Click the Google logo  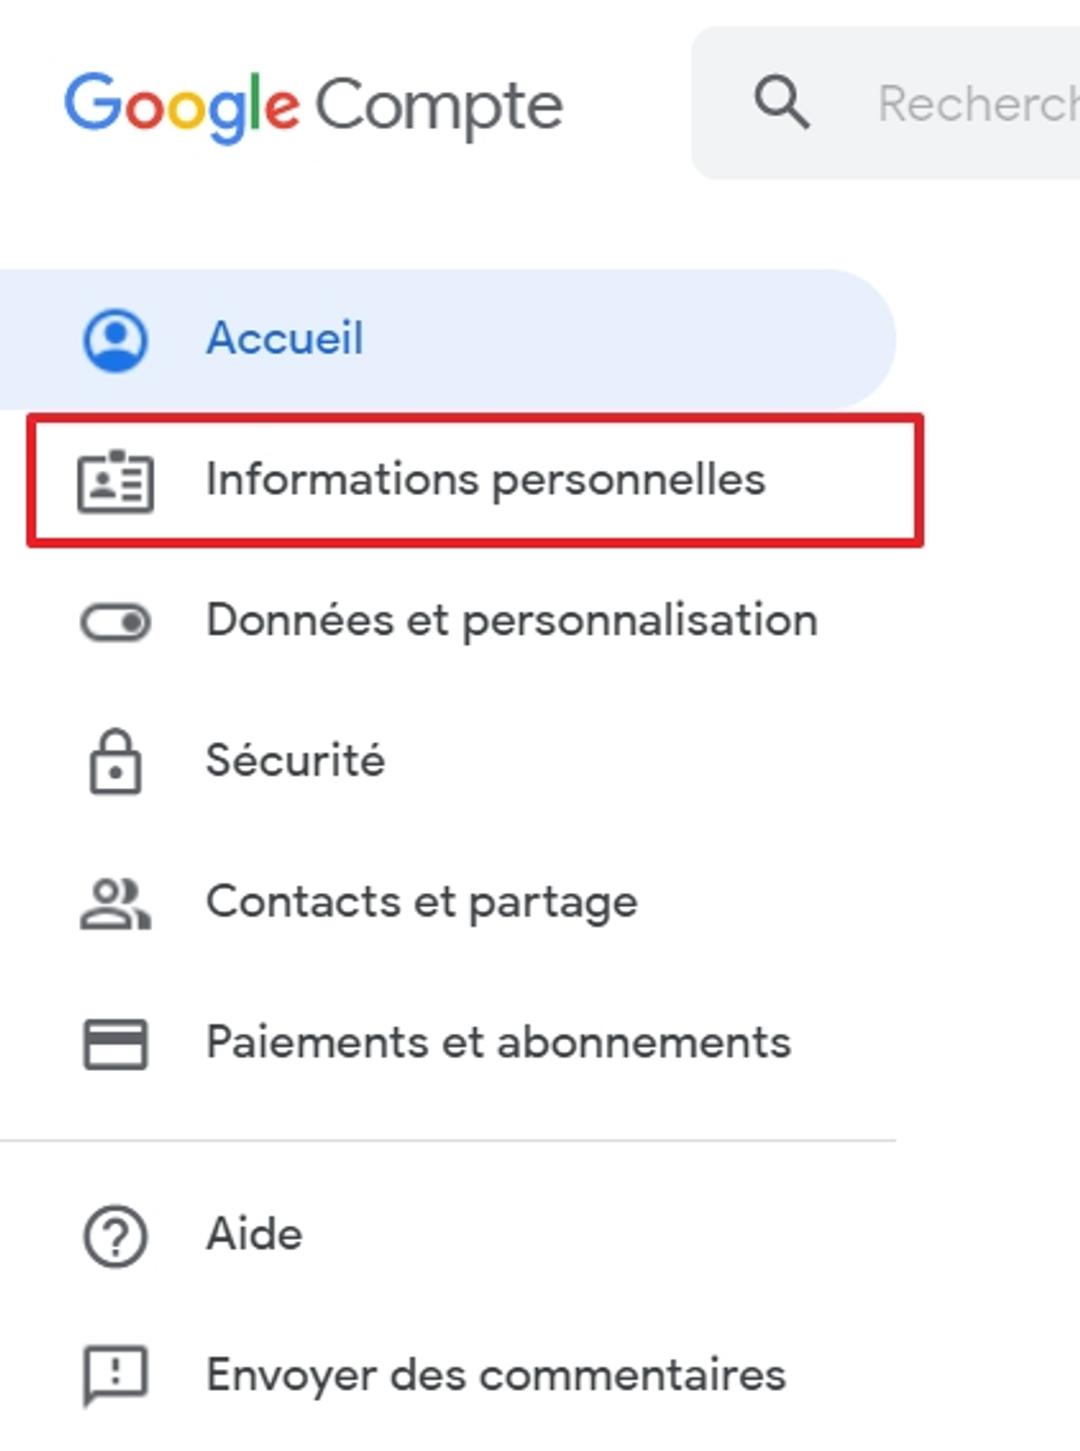(x=182, y=105)
